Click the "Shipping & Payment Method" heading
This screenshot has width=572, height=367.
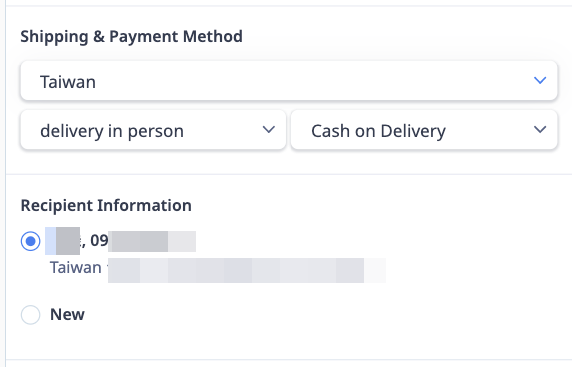[131, 36]
